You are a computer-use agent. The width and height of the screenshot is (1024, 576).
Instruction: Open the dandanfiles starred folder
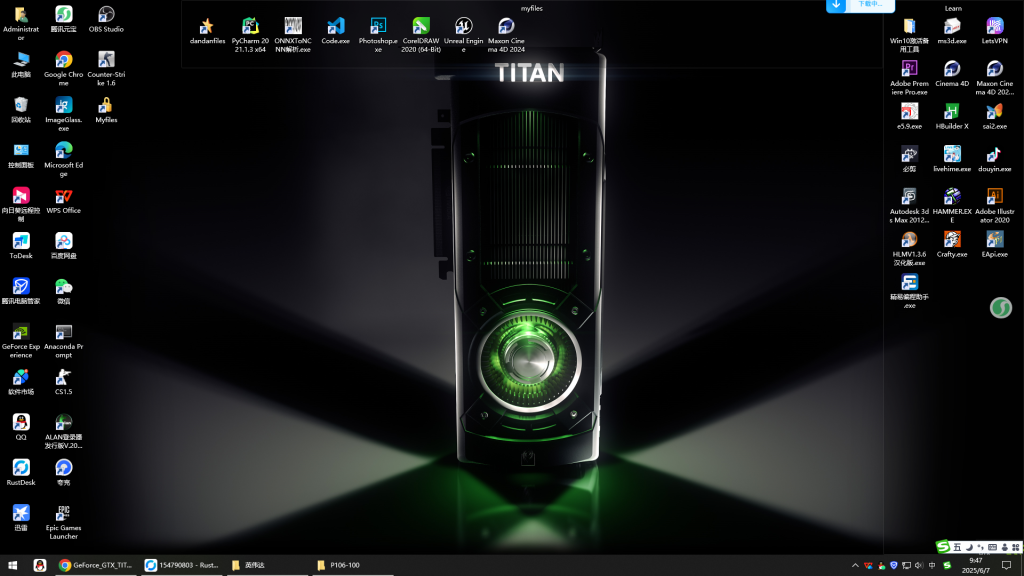tap(207, 31)
